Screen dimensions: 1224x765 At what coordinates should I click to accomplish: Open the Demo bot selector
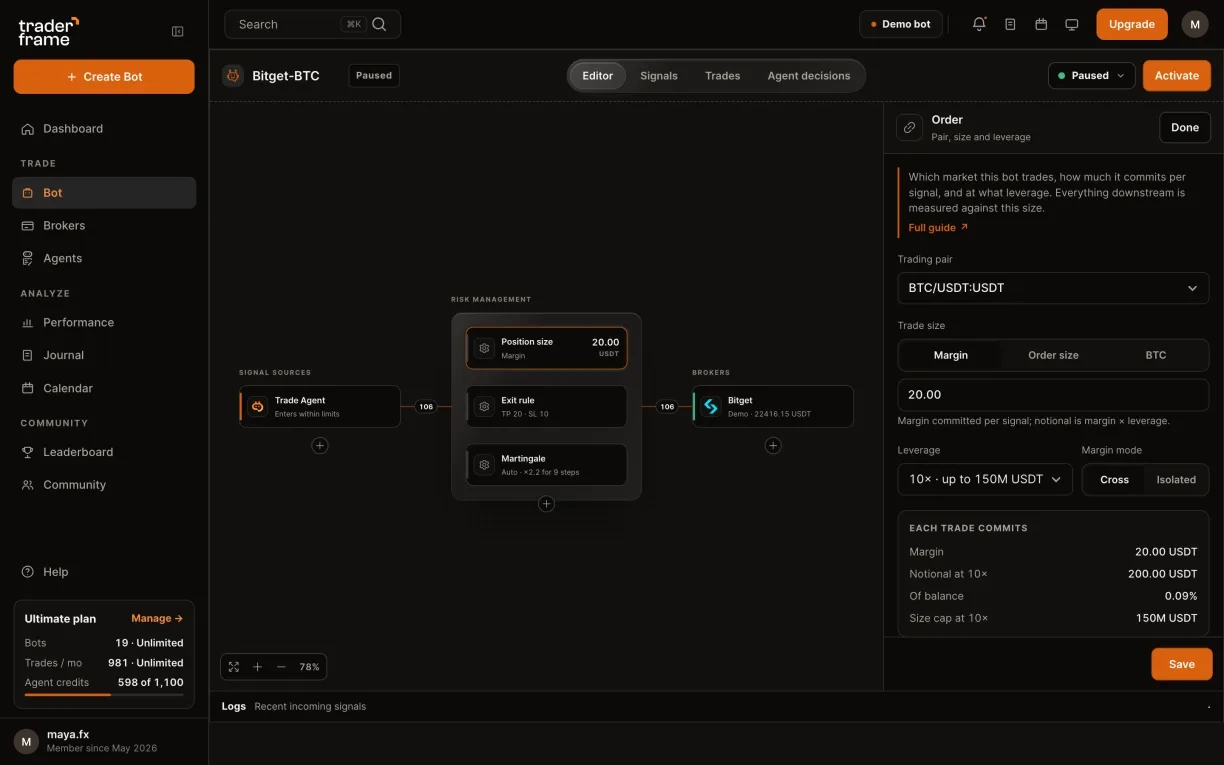click(901, 24)
